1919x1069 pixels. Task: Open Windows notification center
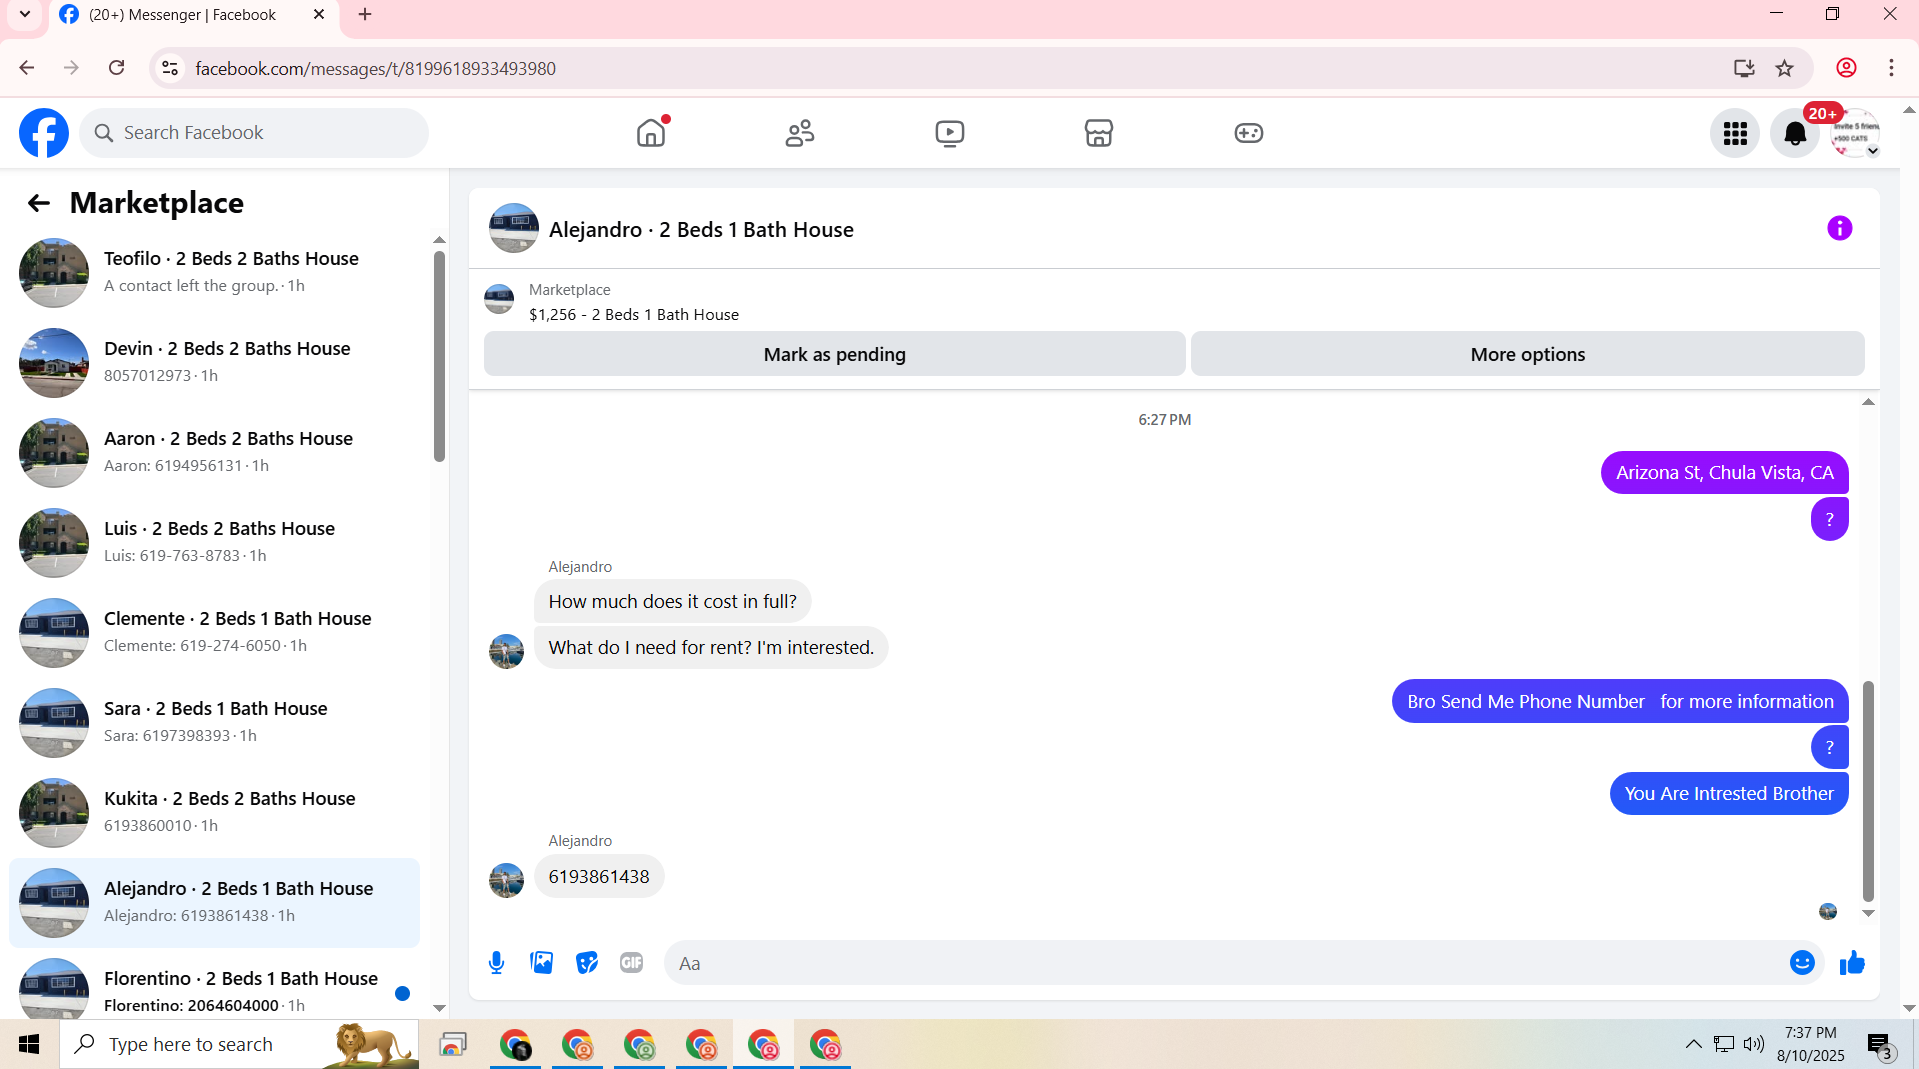click(x=1881, y=1045)
